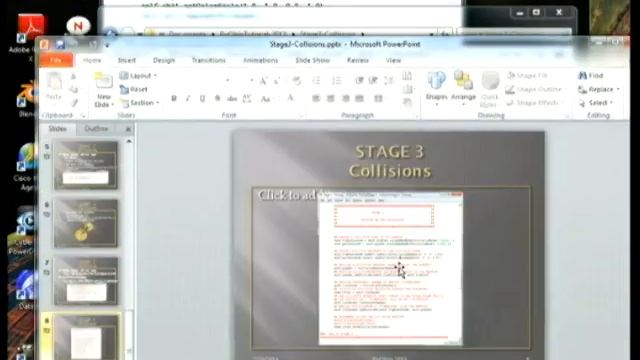Click the Select button in Editing group
The height and width of the screenshot is (360, 640).
[x=596, y=103]
